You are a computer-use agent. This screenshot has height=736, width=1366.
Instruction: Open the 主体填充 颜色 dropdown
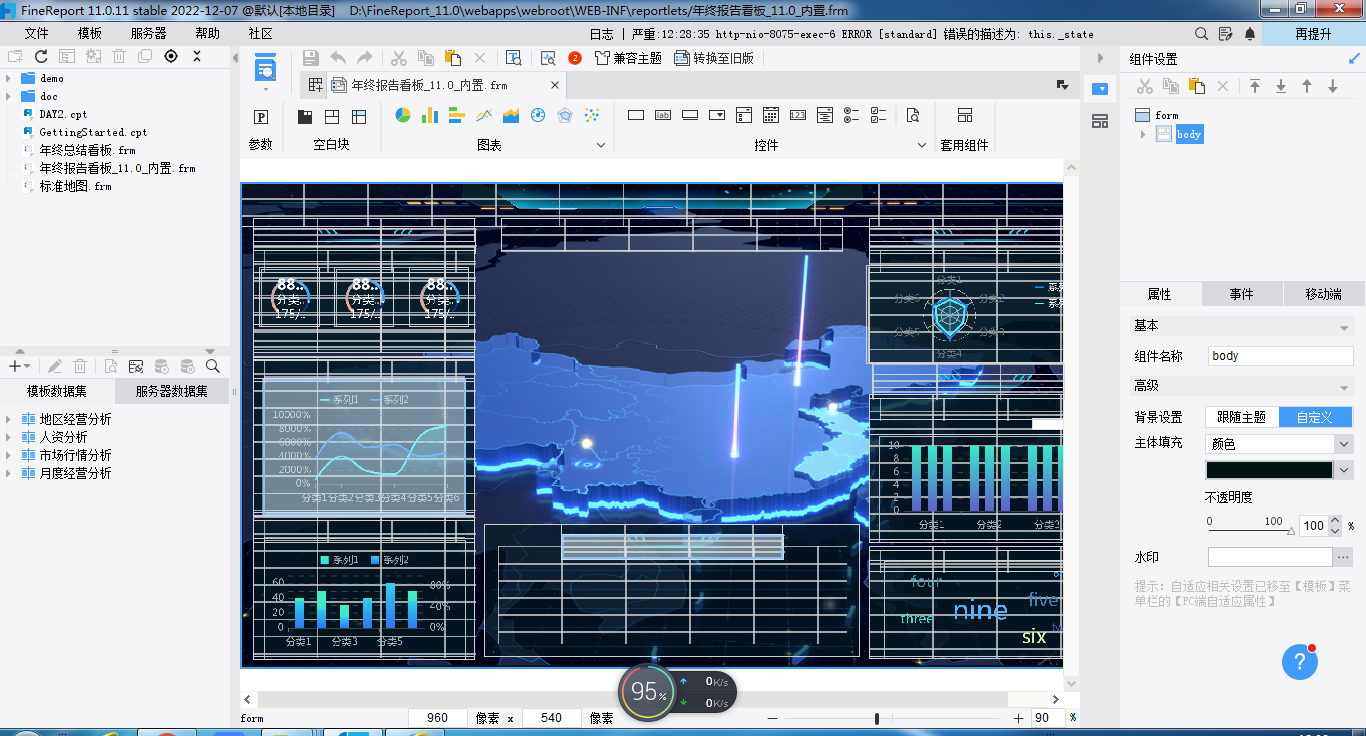(x=1279, y=444)
